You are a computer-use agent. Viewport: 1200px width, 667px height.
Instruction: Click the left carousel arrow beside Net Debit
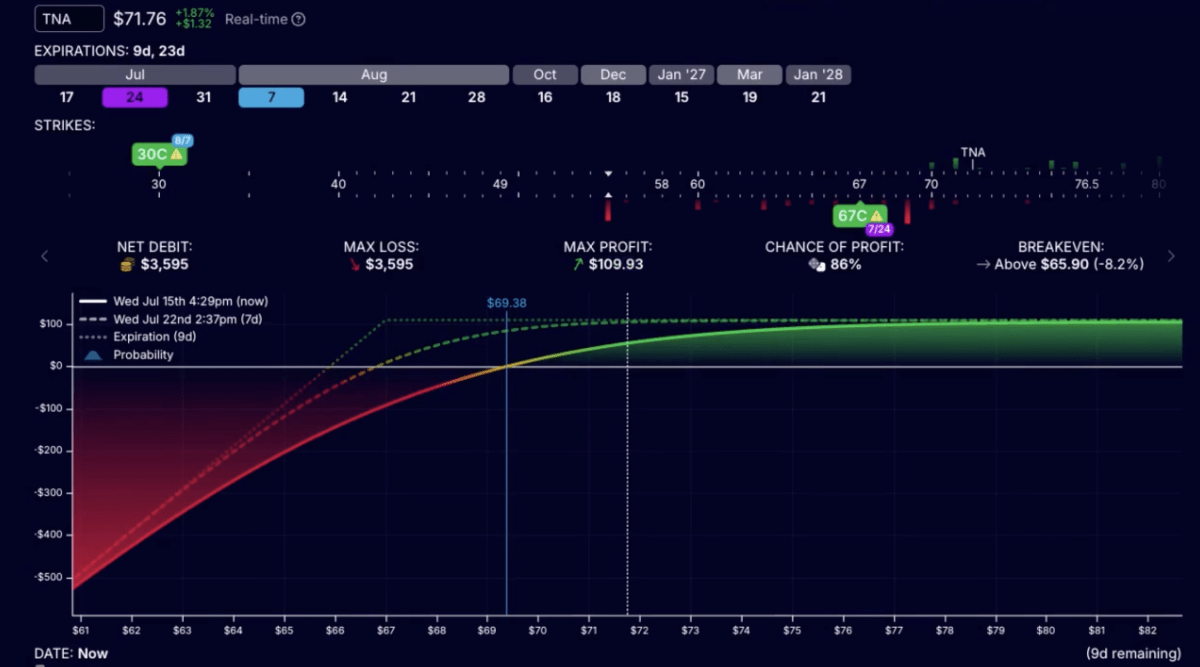(44, 256)
